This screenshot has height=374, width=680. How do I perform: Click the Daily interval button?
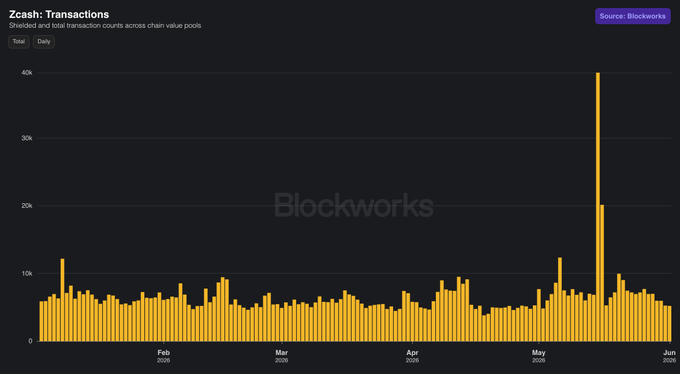pos(44,42)
